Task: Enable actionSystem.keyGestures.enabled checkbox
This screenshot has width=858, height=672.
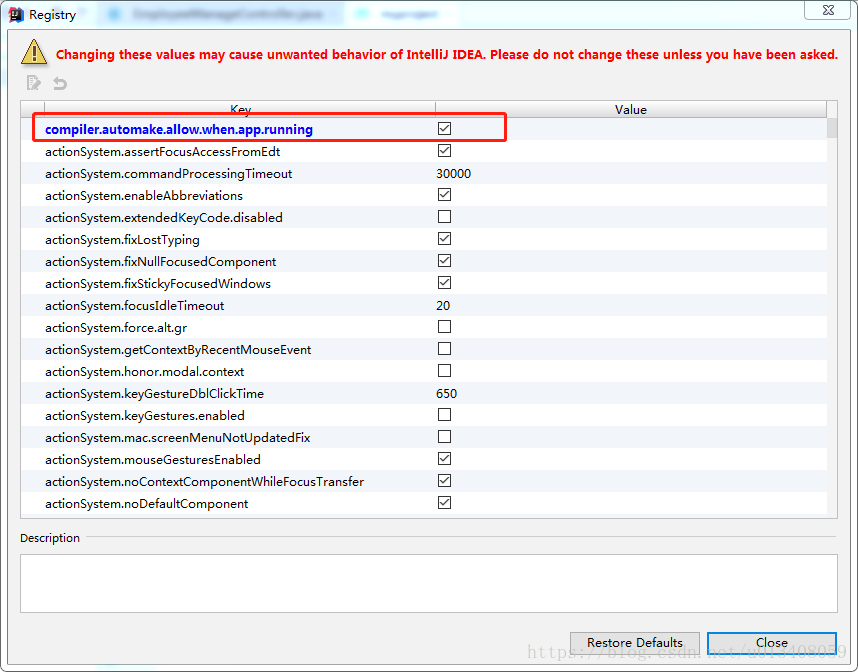Action: tap(444, 415)
